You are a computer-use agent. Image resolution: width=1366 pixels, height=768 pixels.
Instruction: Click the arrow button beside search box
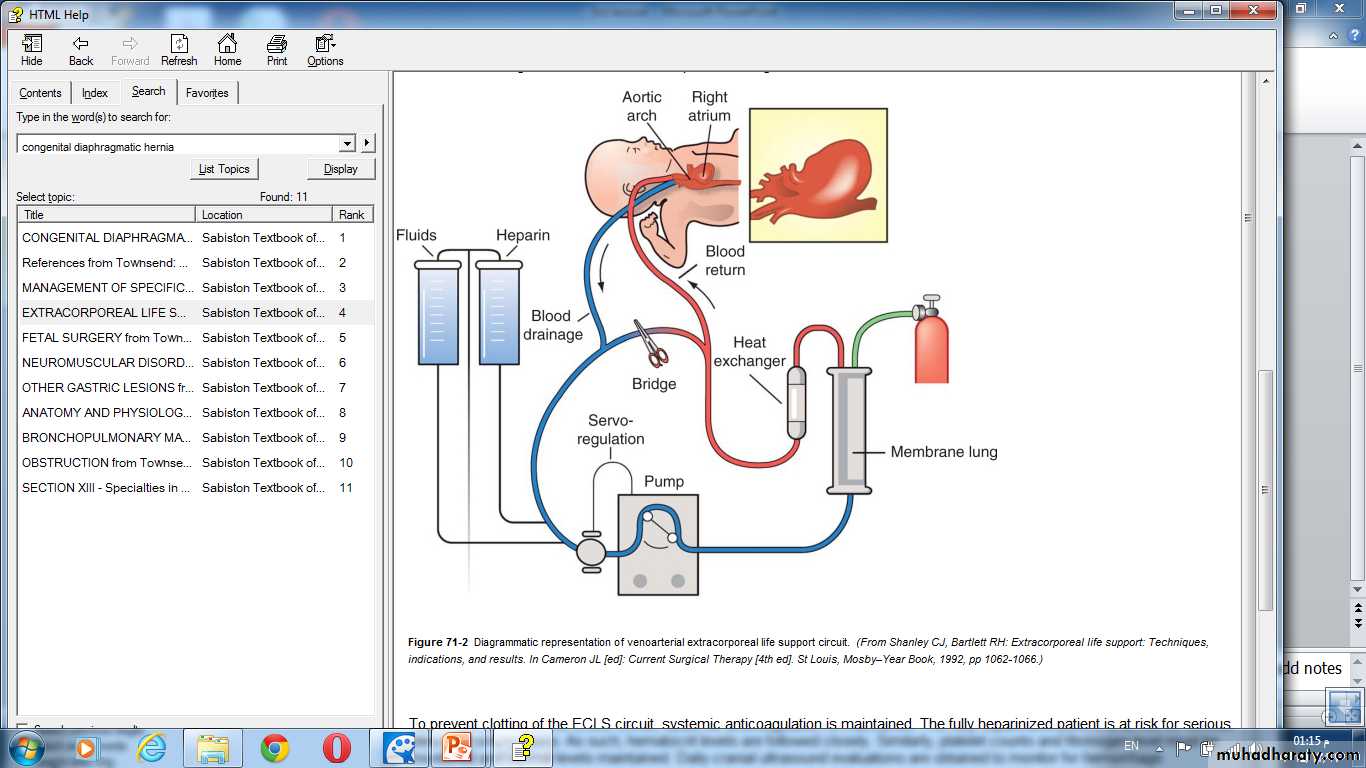pyautogui.click(x=367, y=144)
